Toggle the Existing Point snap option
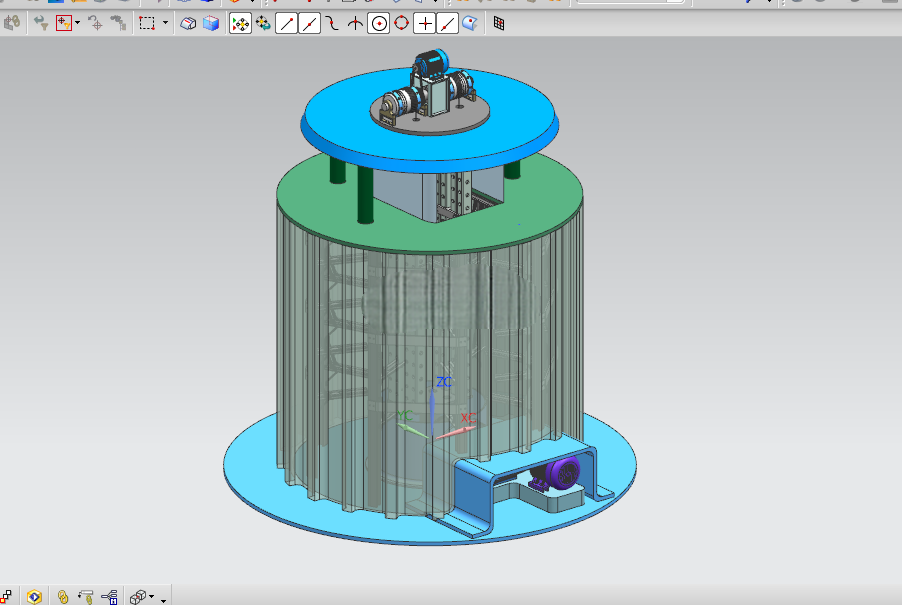Image resolution: width=902 pixels, height=605 pixels. click(x=425, y=24)
